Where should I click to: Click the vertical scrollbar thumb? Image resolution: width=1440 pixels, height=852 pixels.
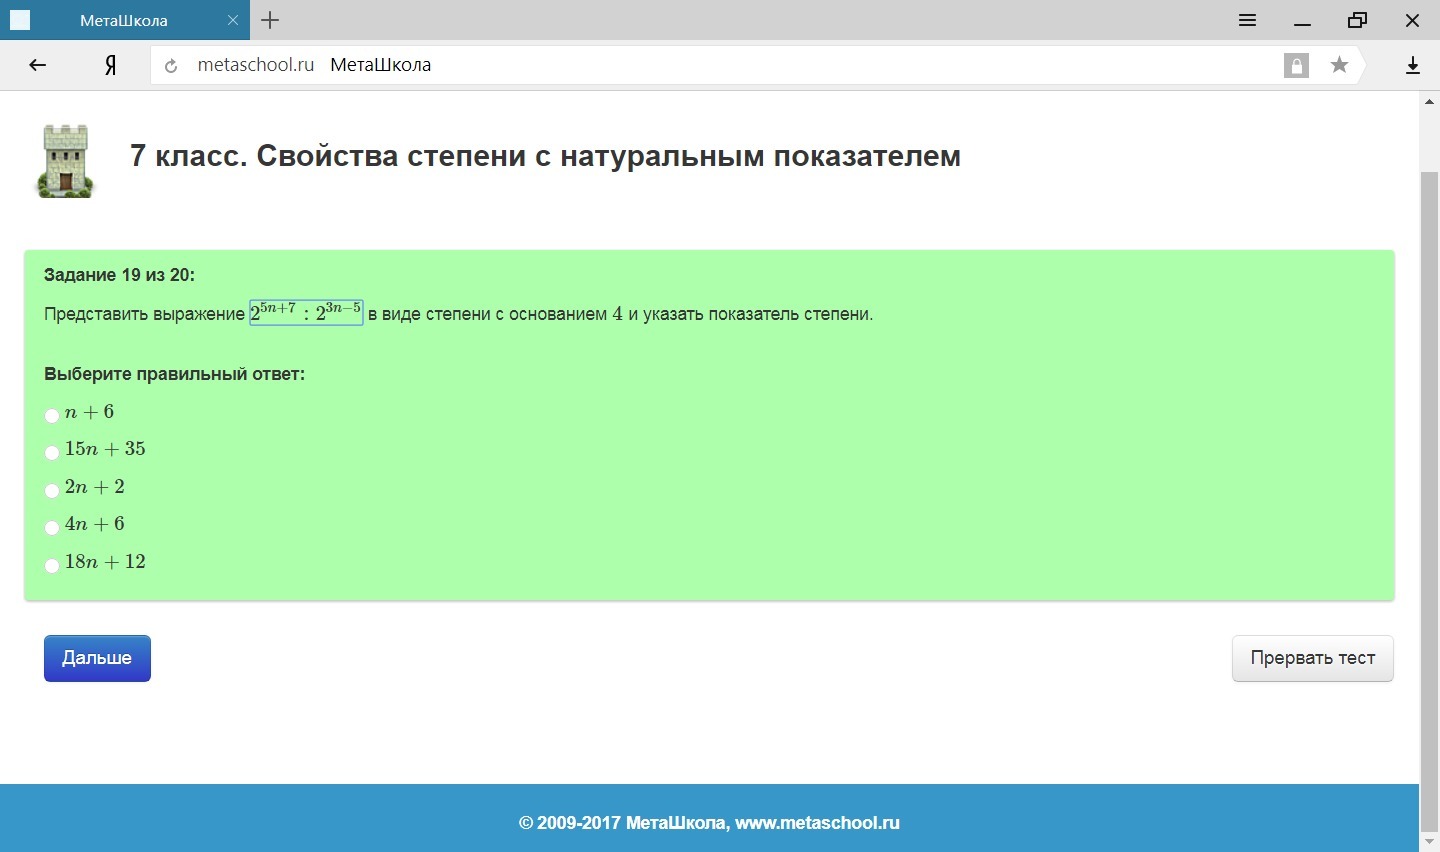[x=1429, y=500]
